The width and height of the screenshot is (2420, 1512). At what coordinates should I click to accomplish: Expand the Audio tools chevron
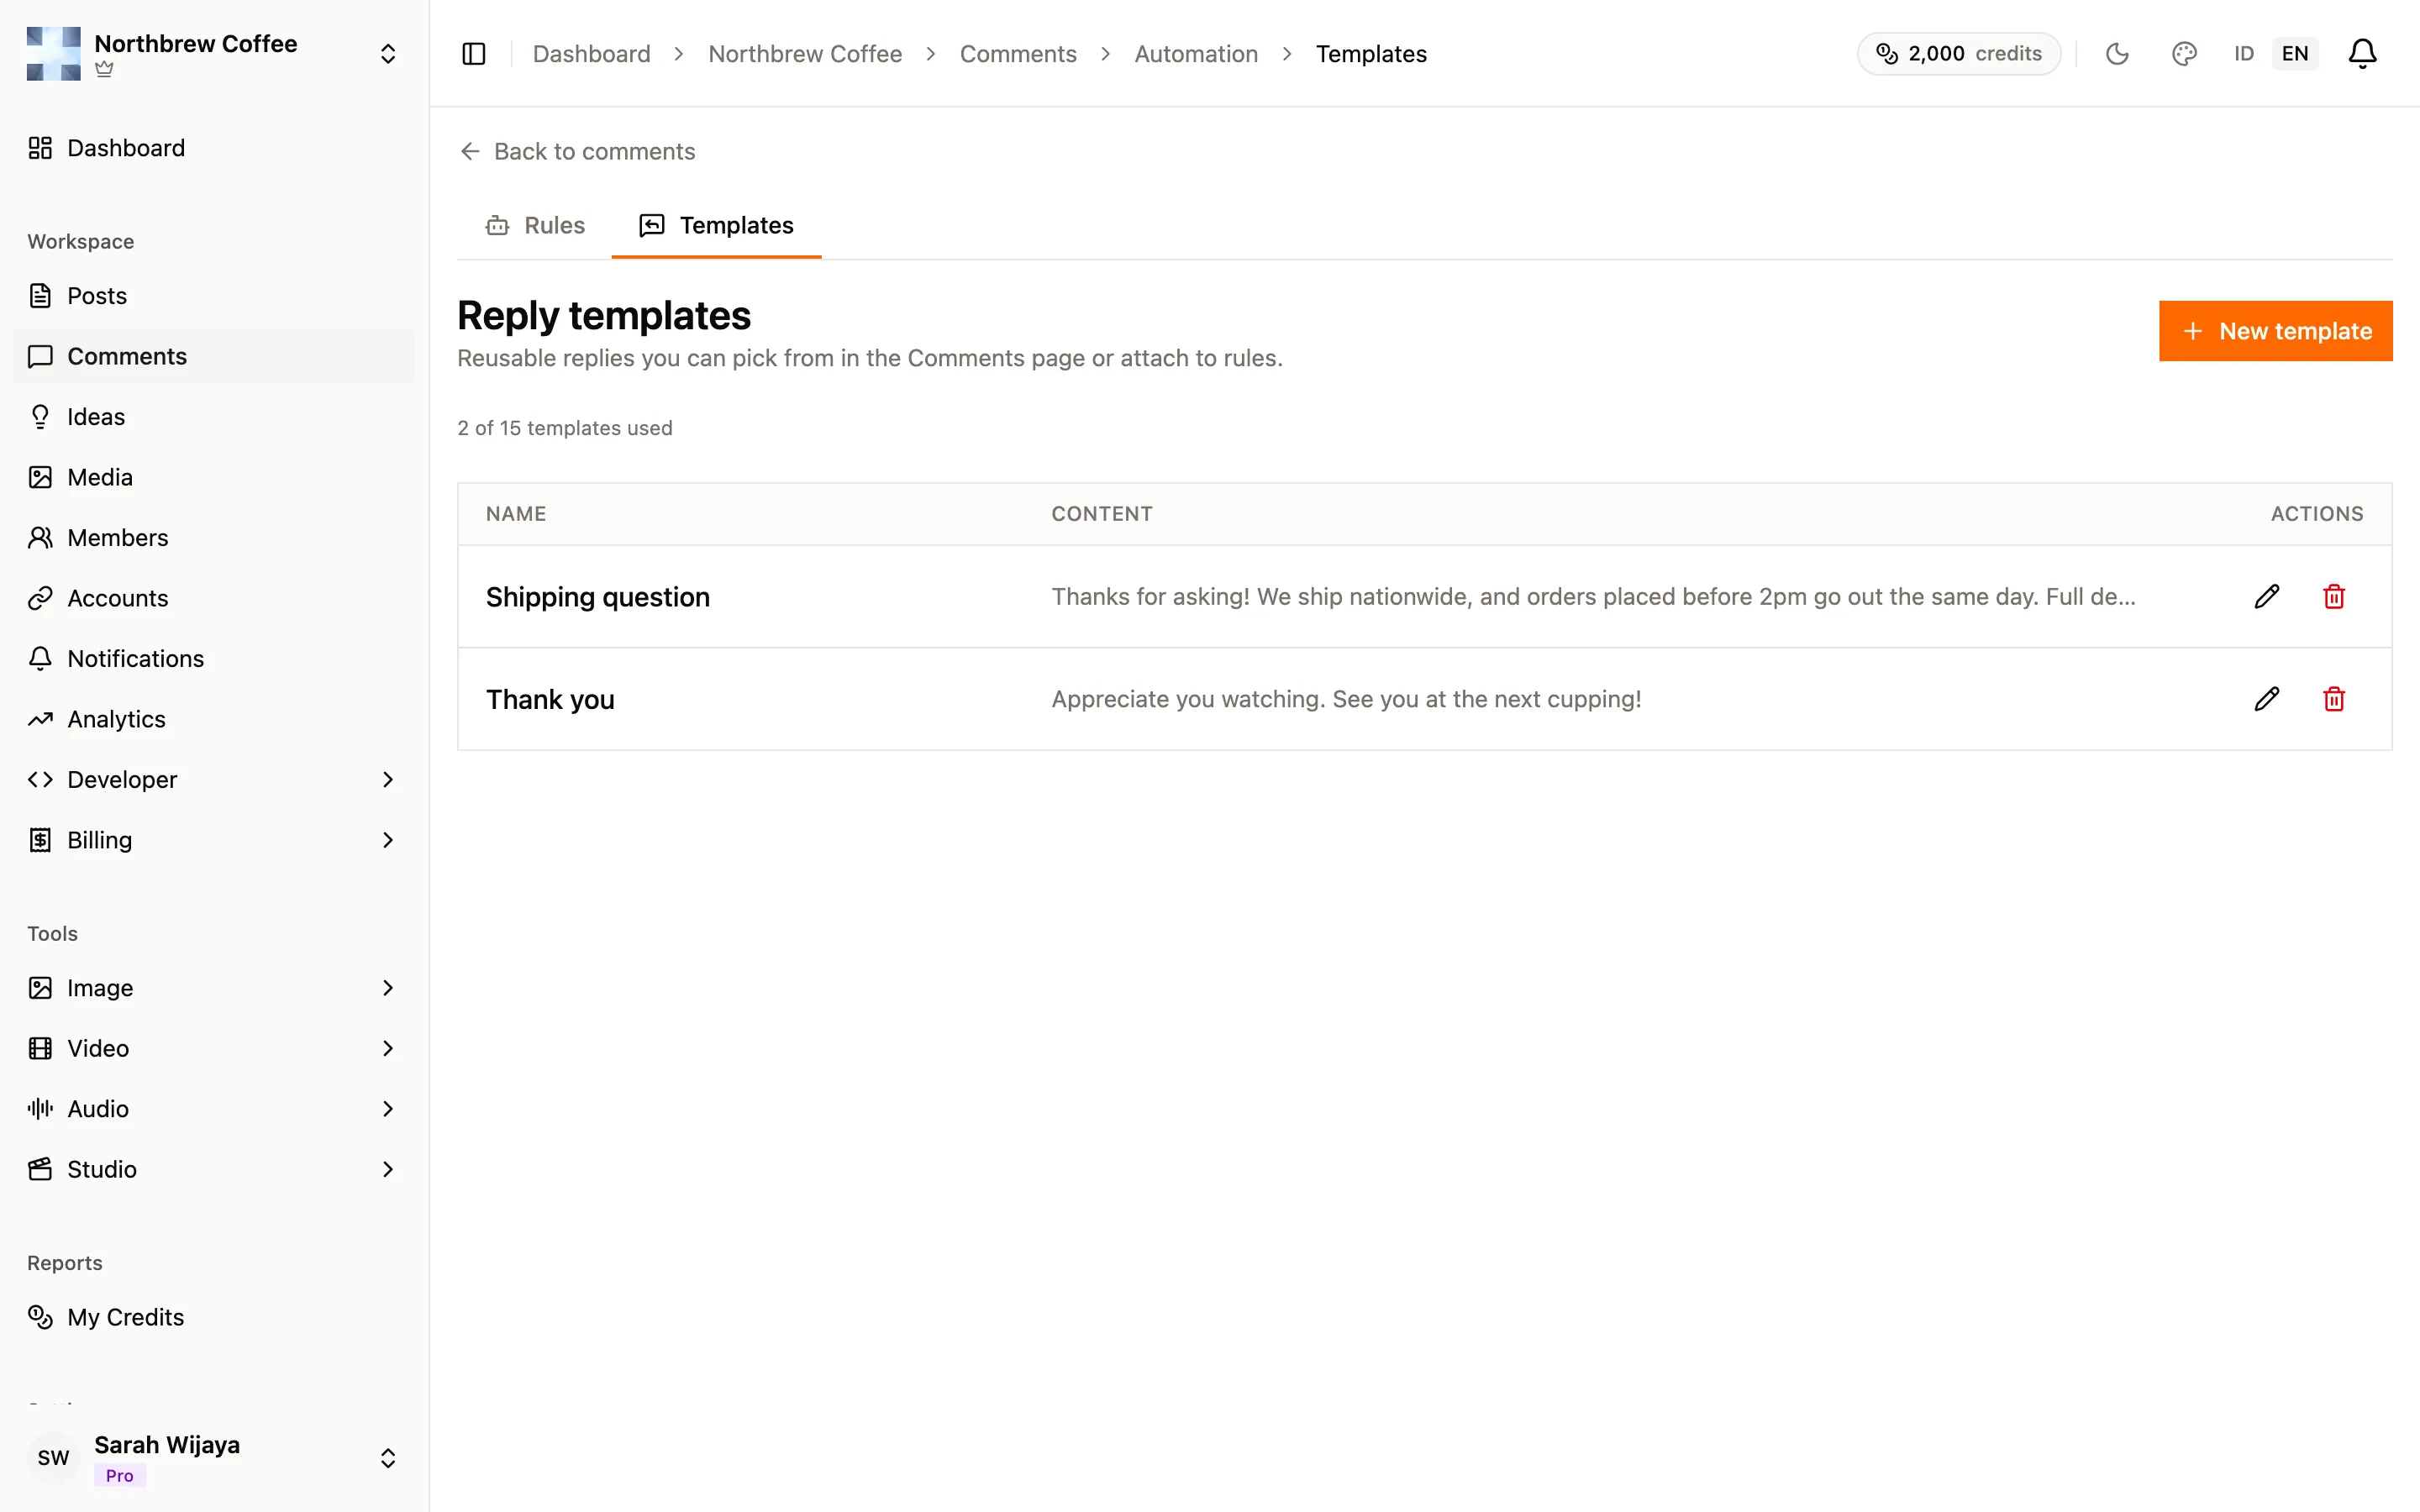388,1109
